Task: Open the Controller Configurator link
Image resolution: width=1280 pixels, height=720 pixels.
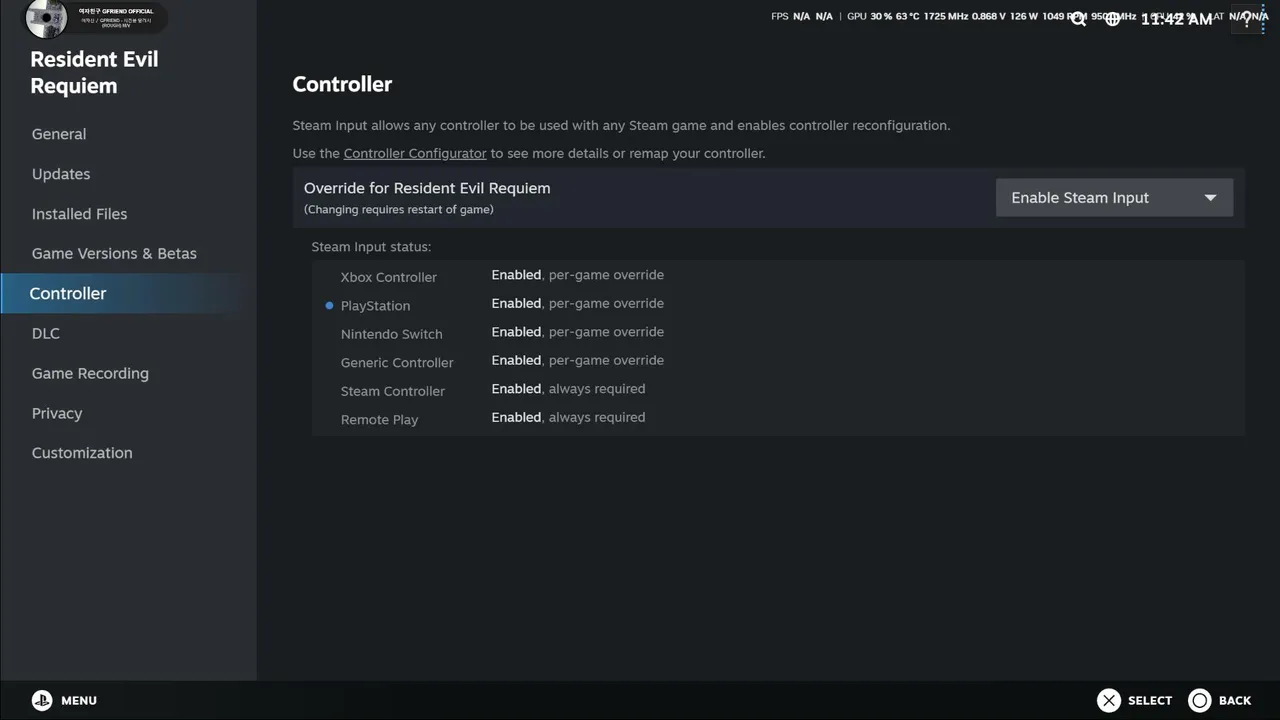Action: click(415, 153)
